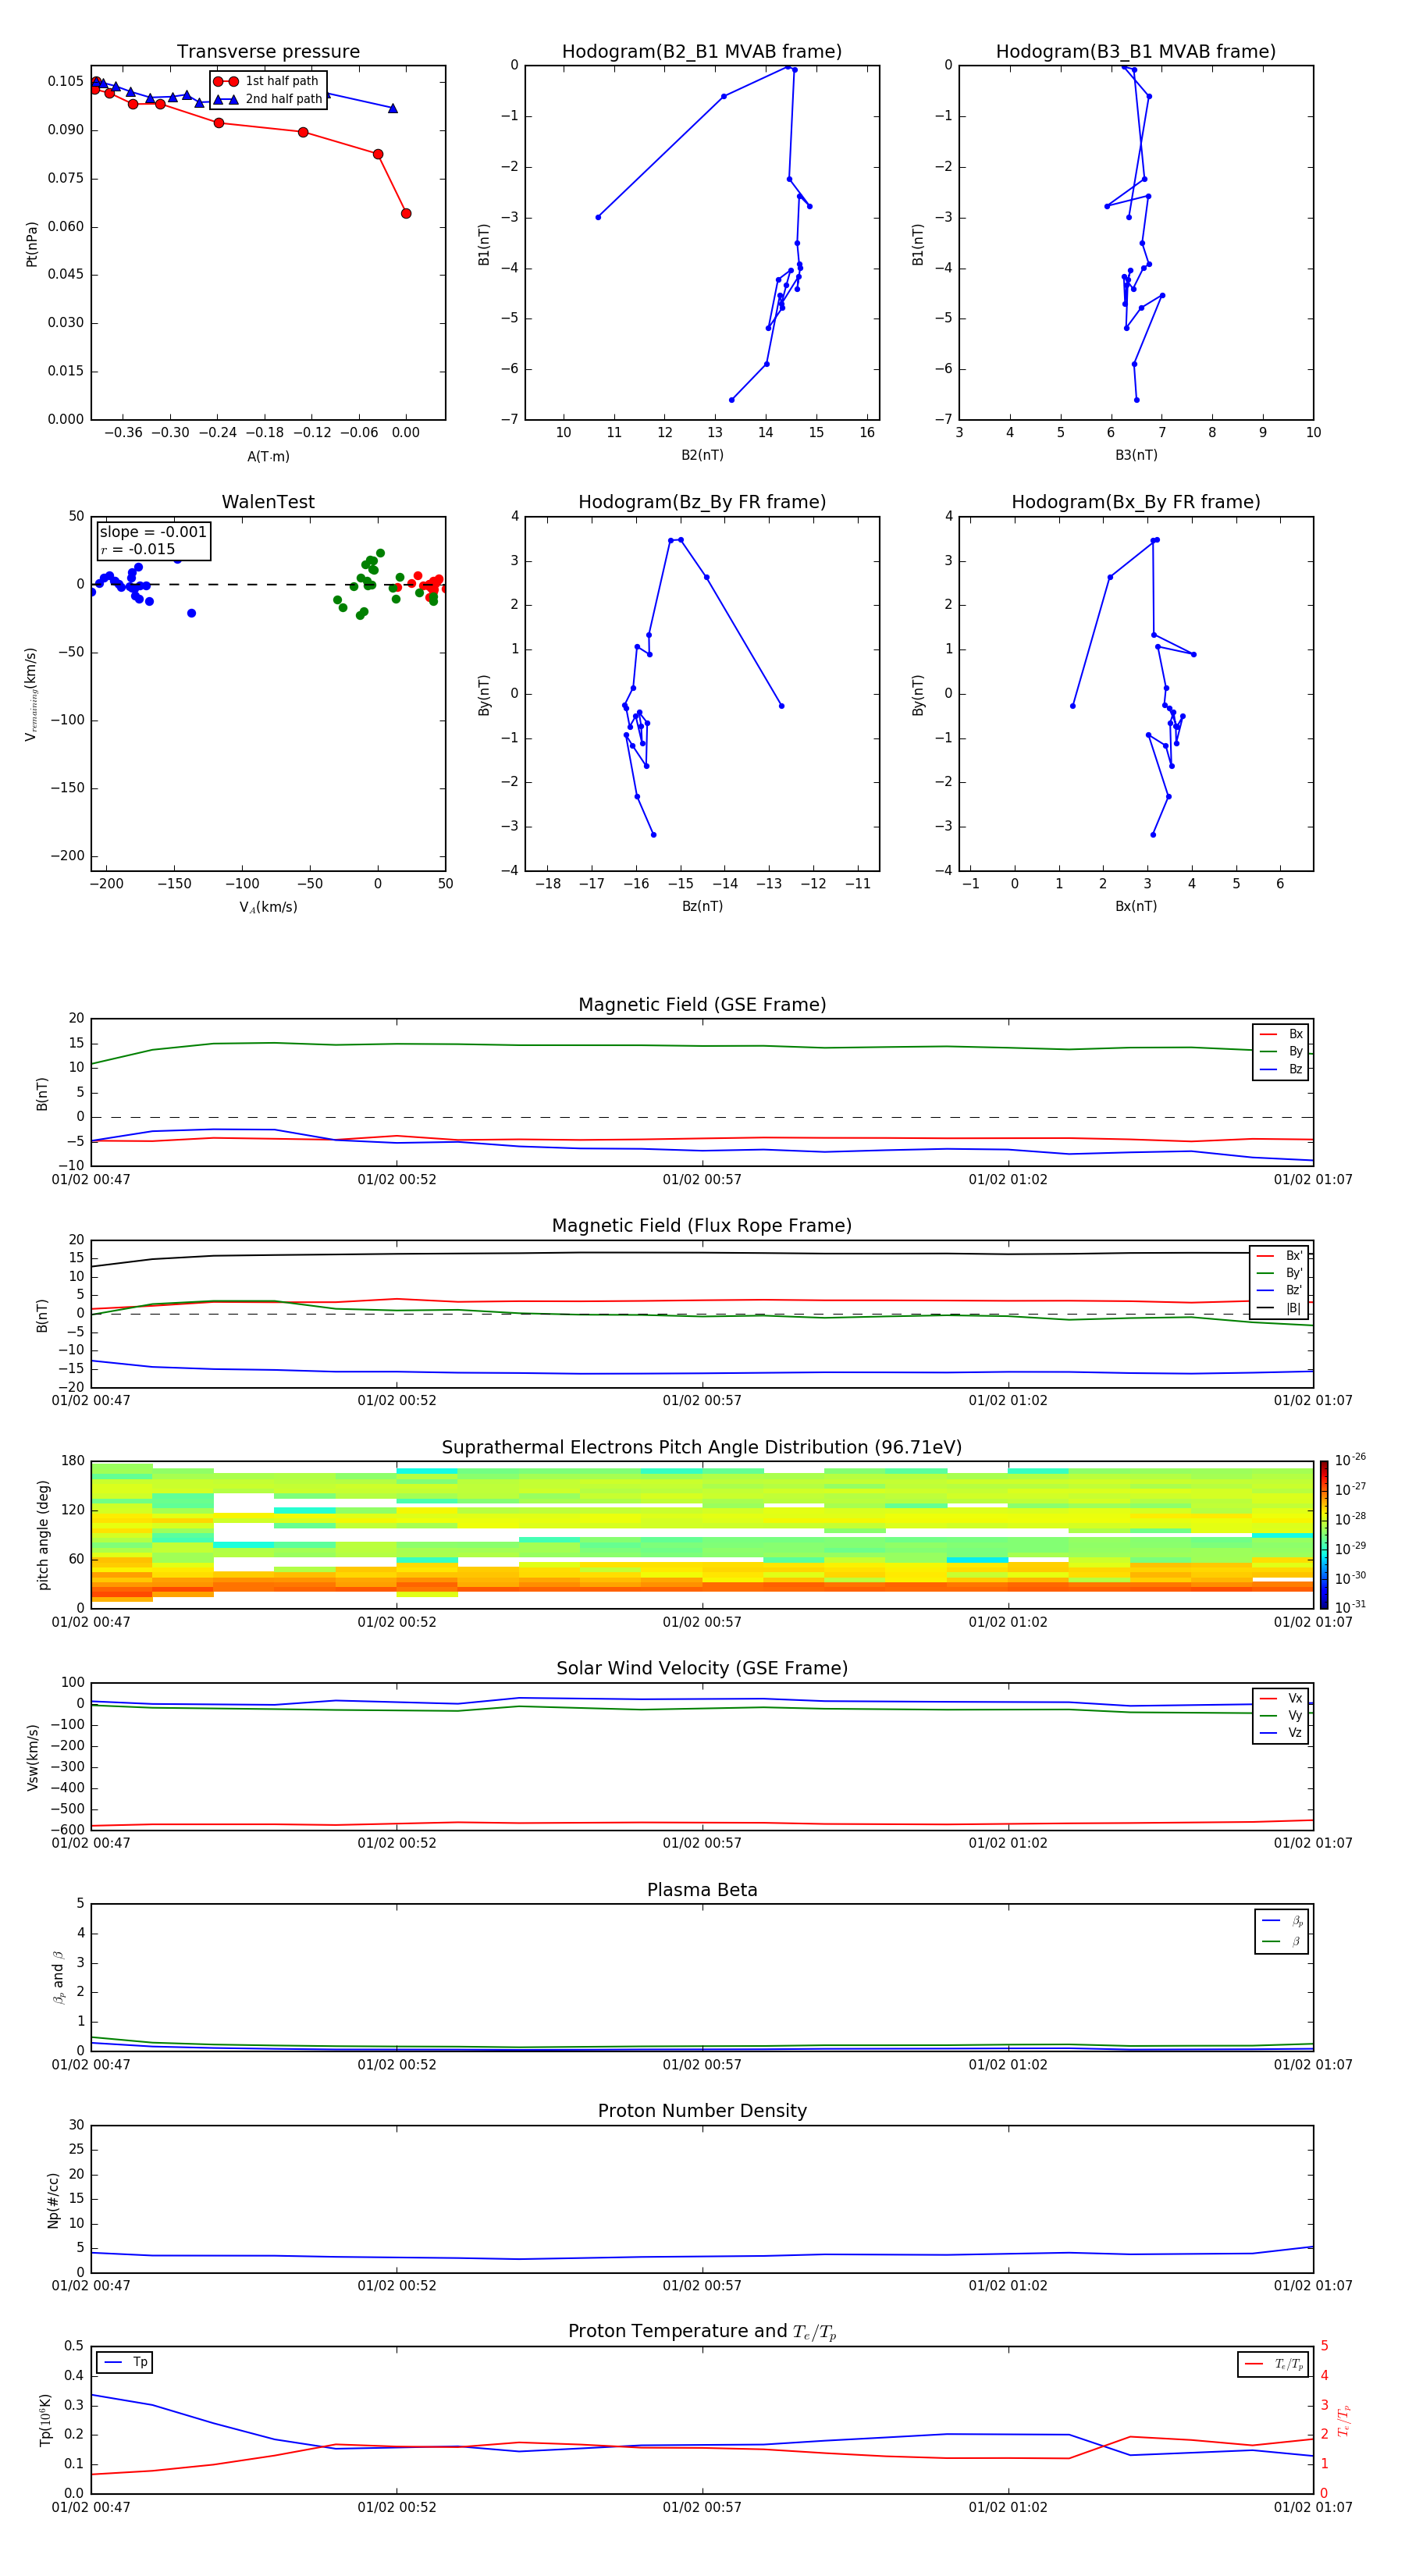
Task: Click the 'Solar Wind Velocity (GSE Frame)' title
Action: (x=702, y=1669)
